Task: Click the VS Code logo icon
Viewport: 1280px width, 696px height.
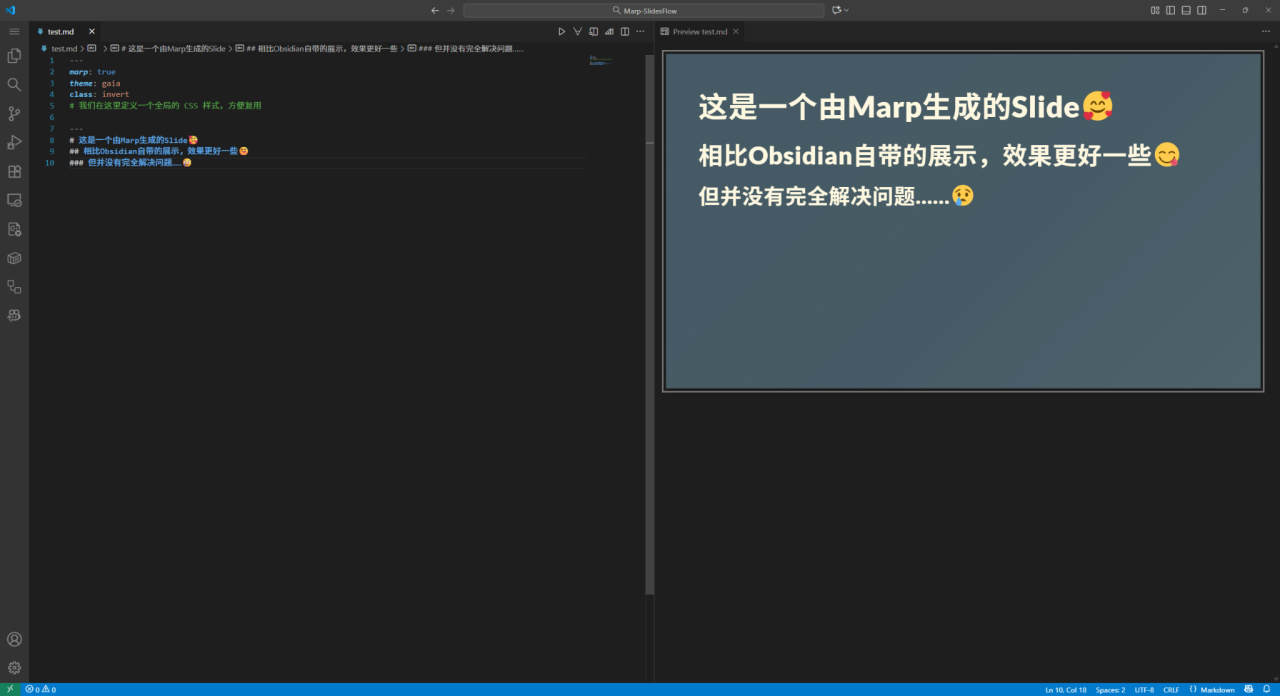Action: 10,10
